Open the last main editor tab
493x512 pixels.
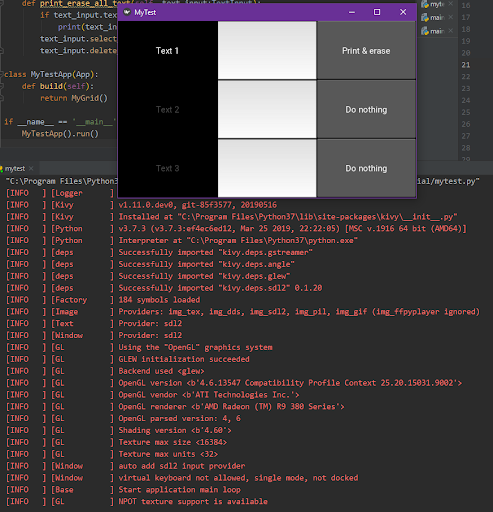437,31
